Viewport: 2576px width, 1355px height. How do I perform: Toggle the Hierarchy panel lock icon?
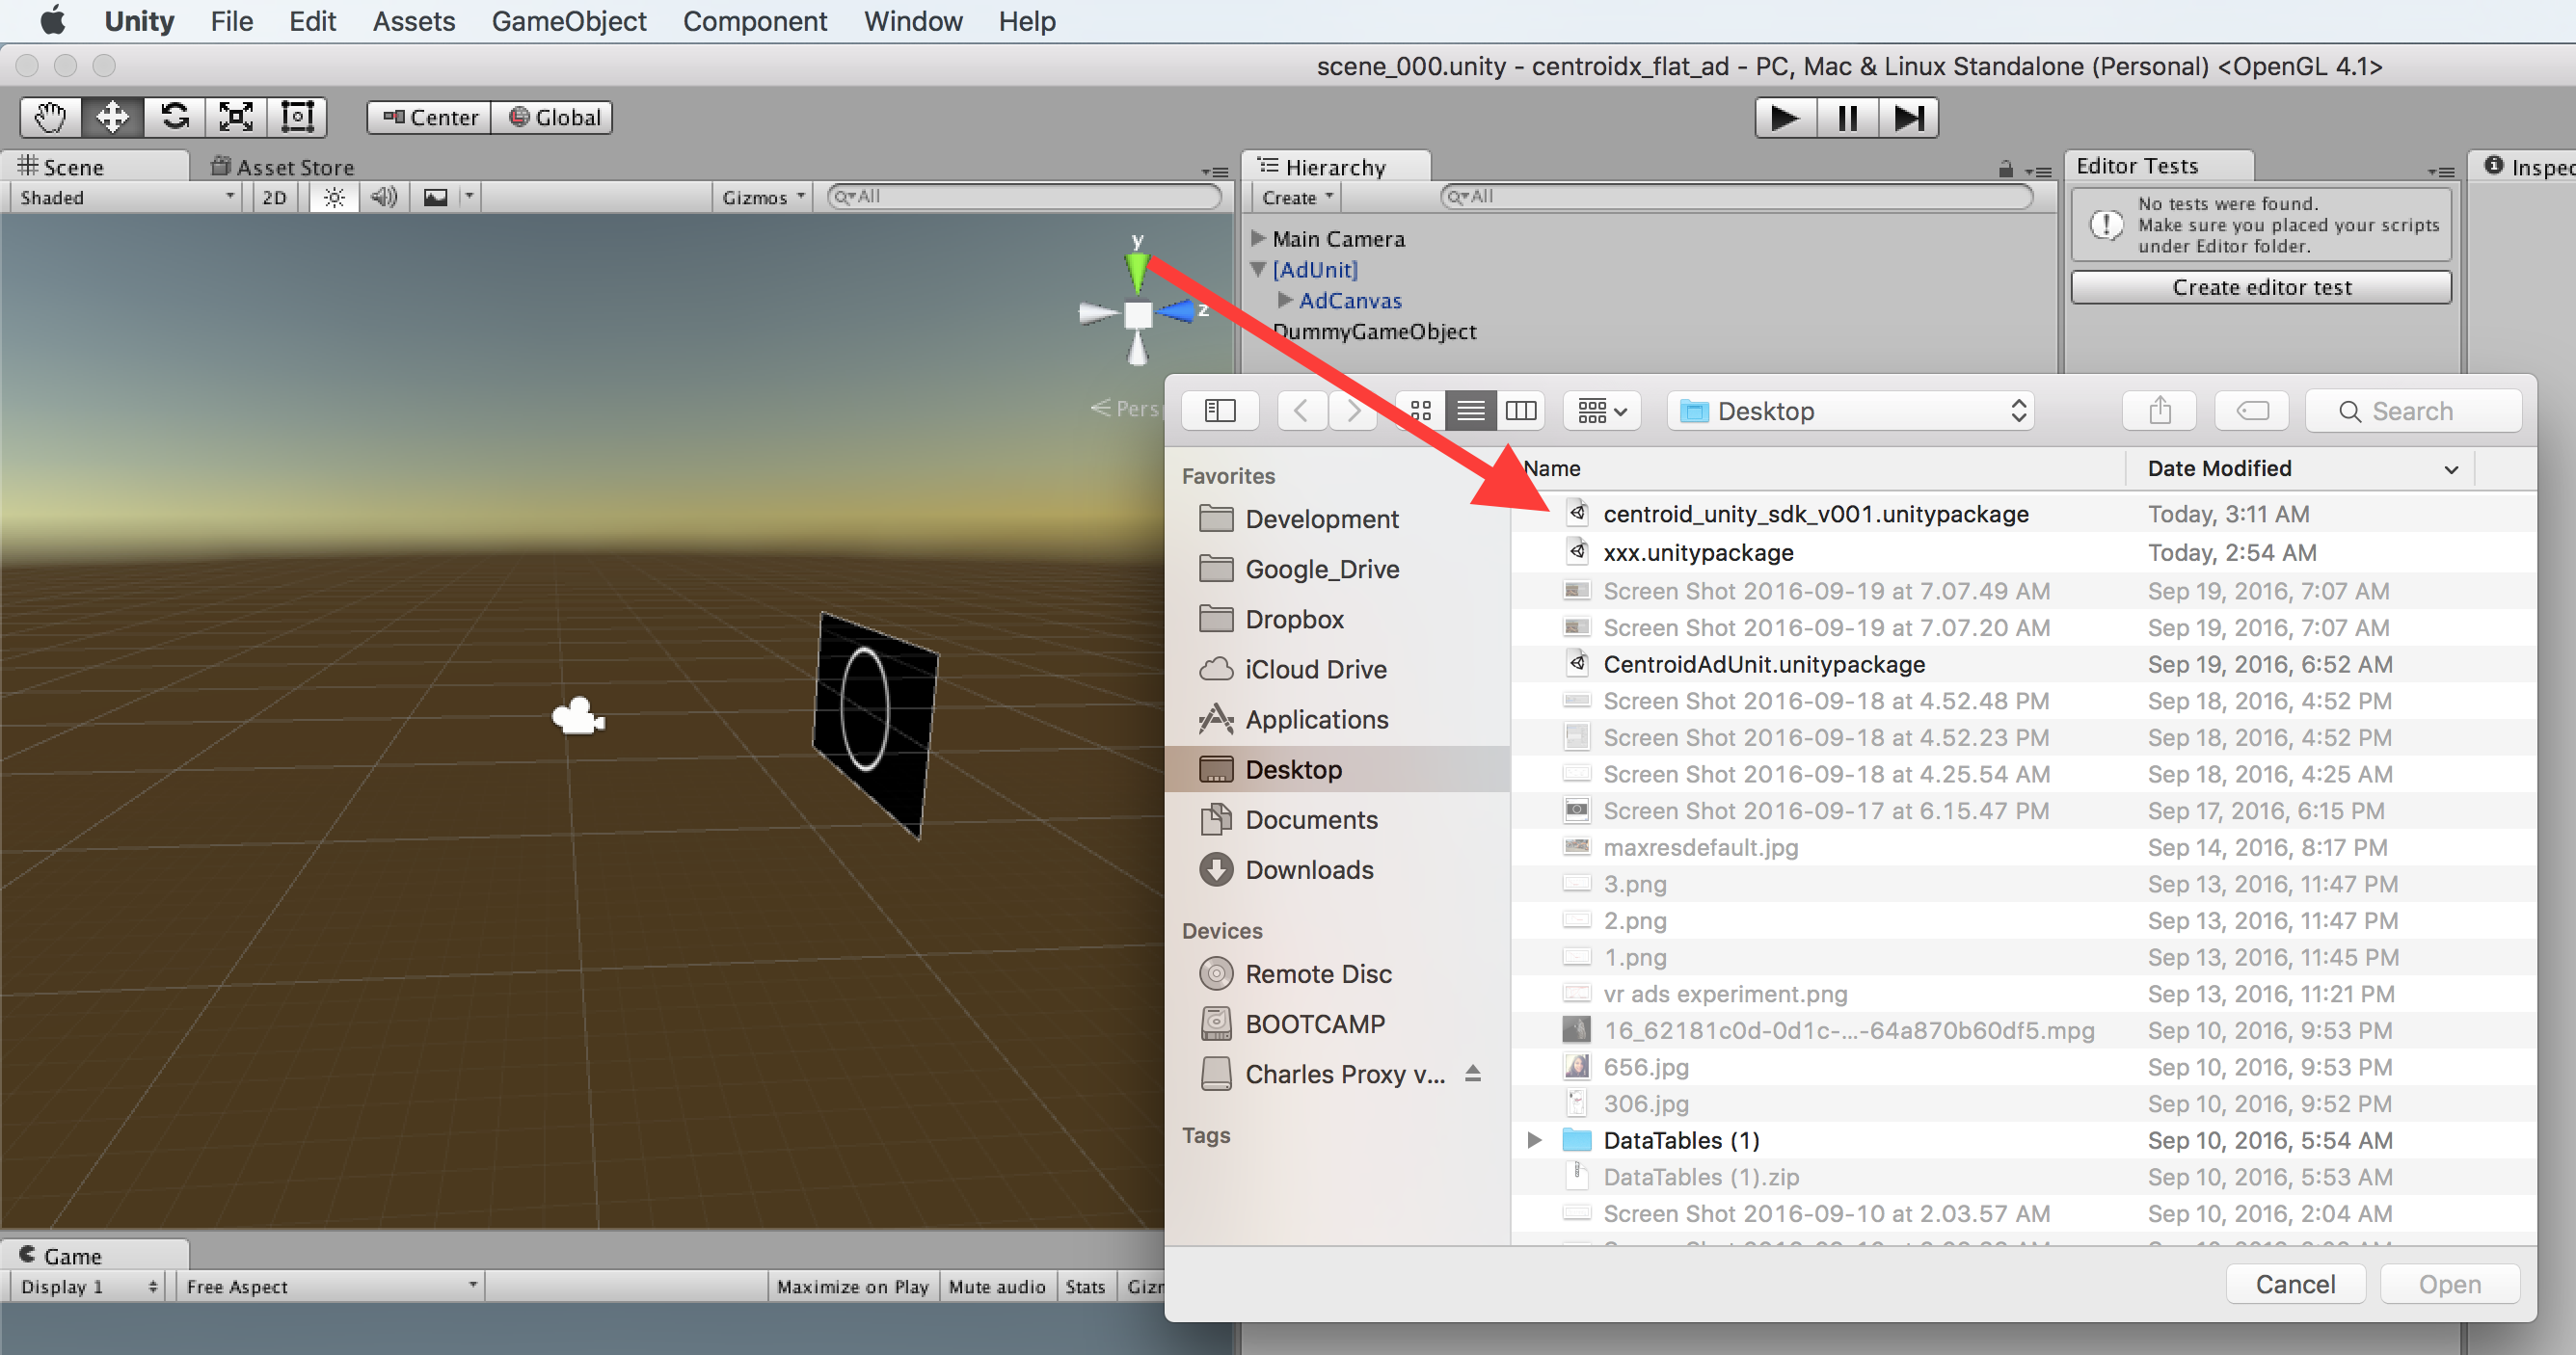tap(2005, 170)
